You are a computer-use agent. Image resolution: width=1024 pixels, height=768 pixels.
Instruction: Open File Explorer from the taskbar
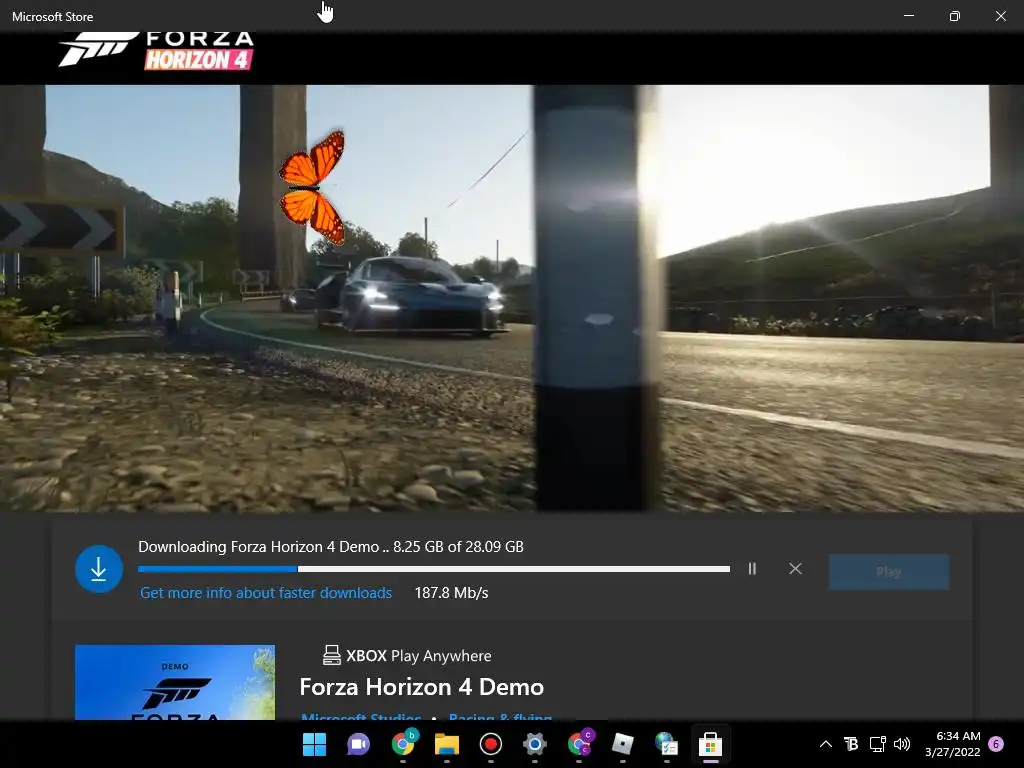pyautogui.click(x=447, y=744)
